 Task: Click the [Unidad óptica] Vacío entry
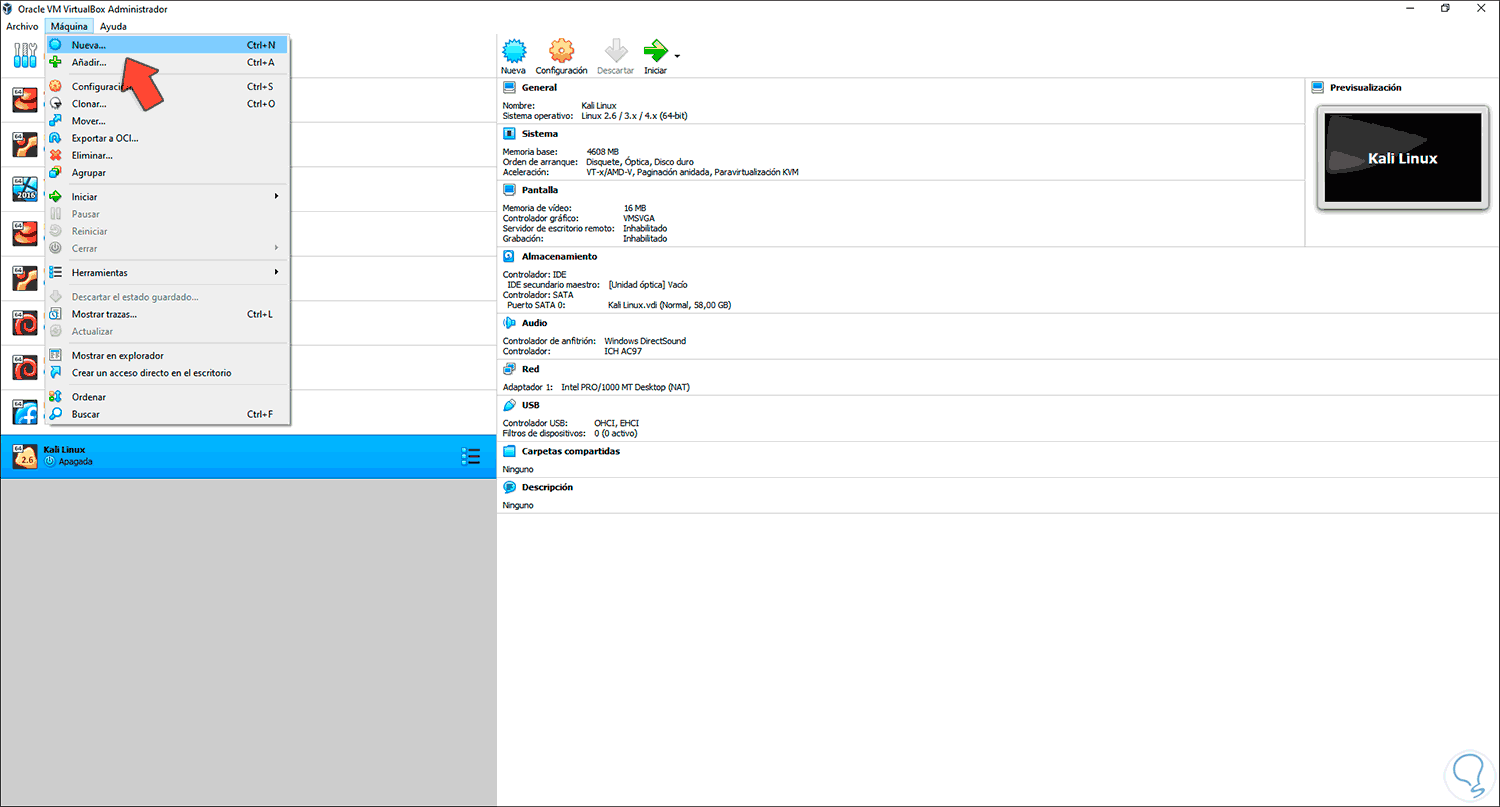[x=648, y=284]
